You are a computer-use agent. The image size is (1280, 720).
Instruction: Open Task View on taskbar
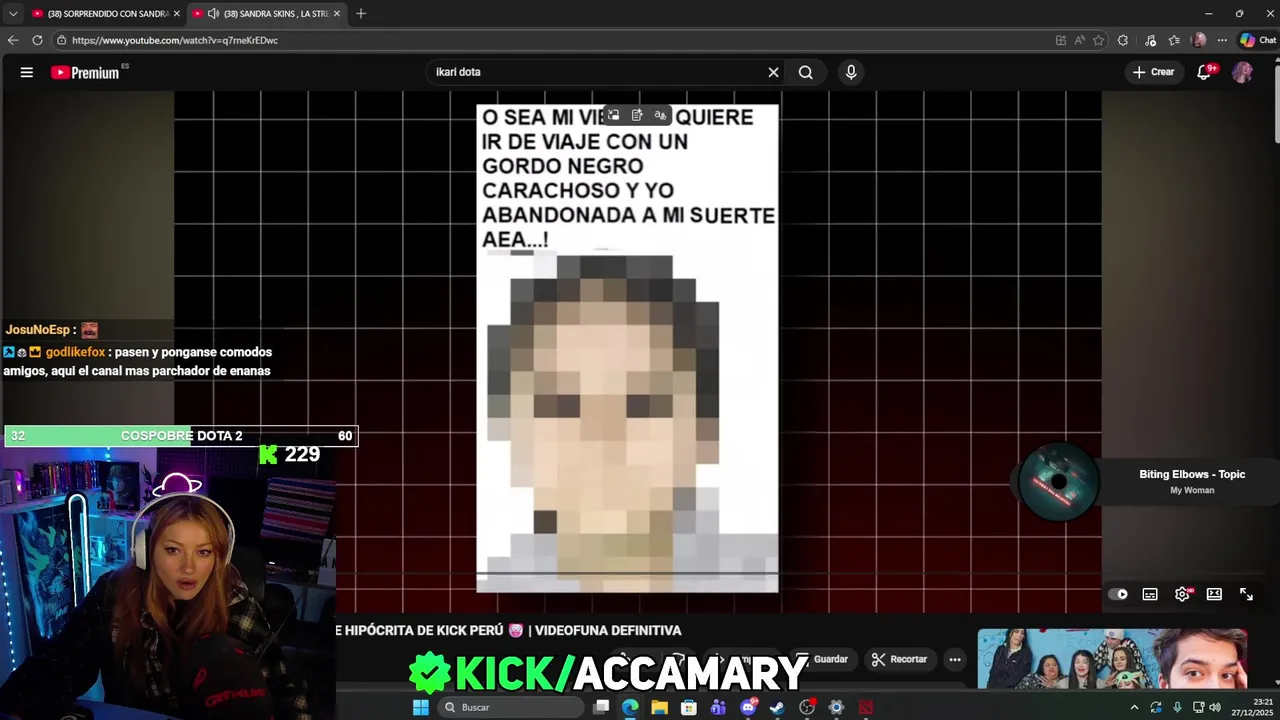(601, 707)
